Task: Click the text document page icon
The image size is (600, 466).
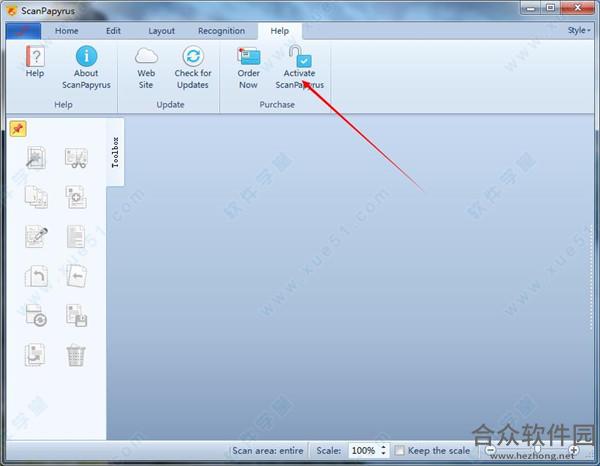Action: tap(76, 236)
